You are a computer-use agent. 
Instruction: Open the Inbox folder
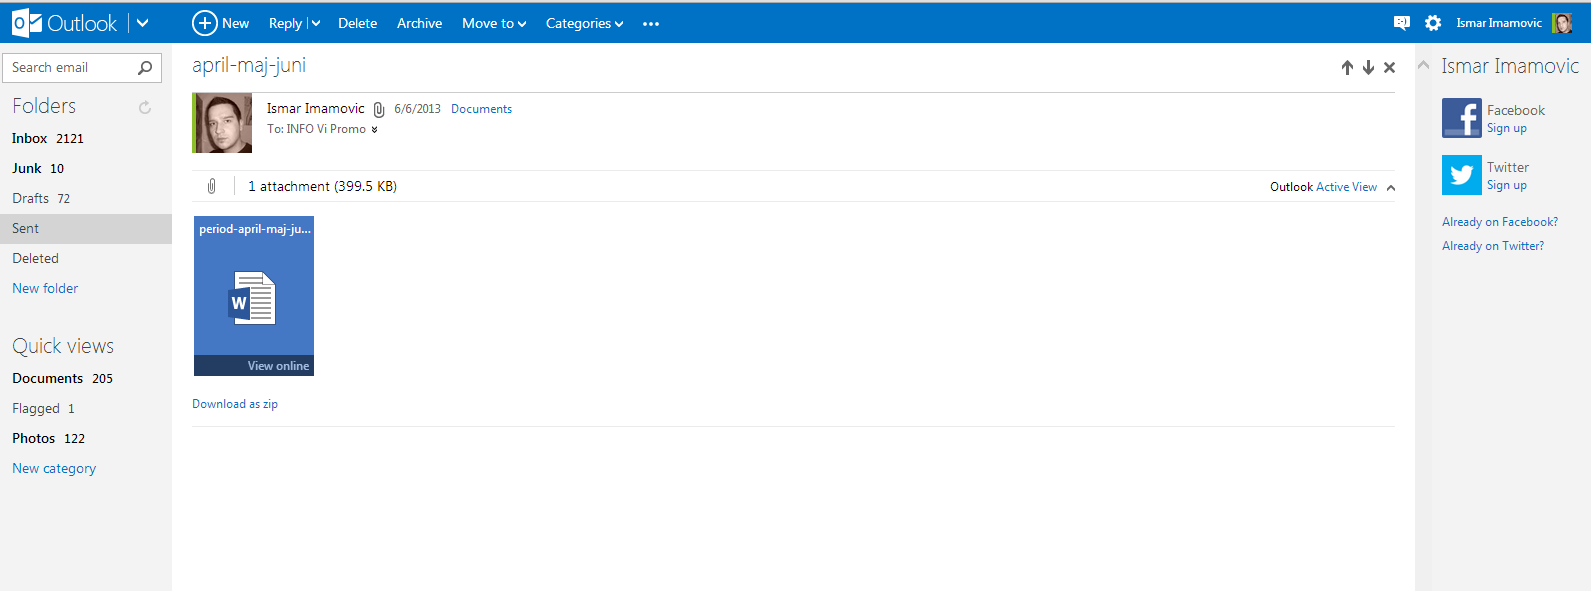pyautogui.click(x=30, y=139)
